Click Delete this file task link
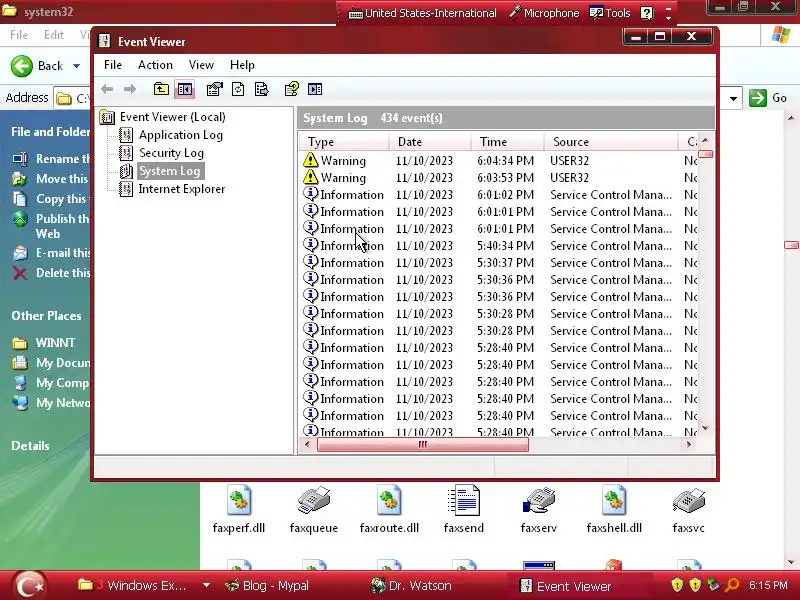Screen dimensions: 800x600 tap(51, 273)
